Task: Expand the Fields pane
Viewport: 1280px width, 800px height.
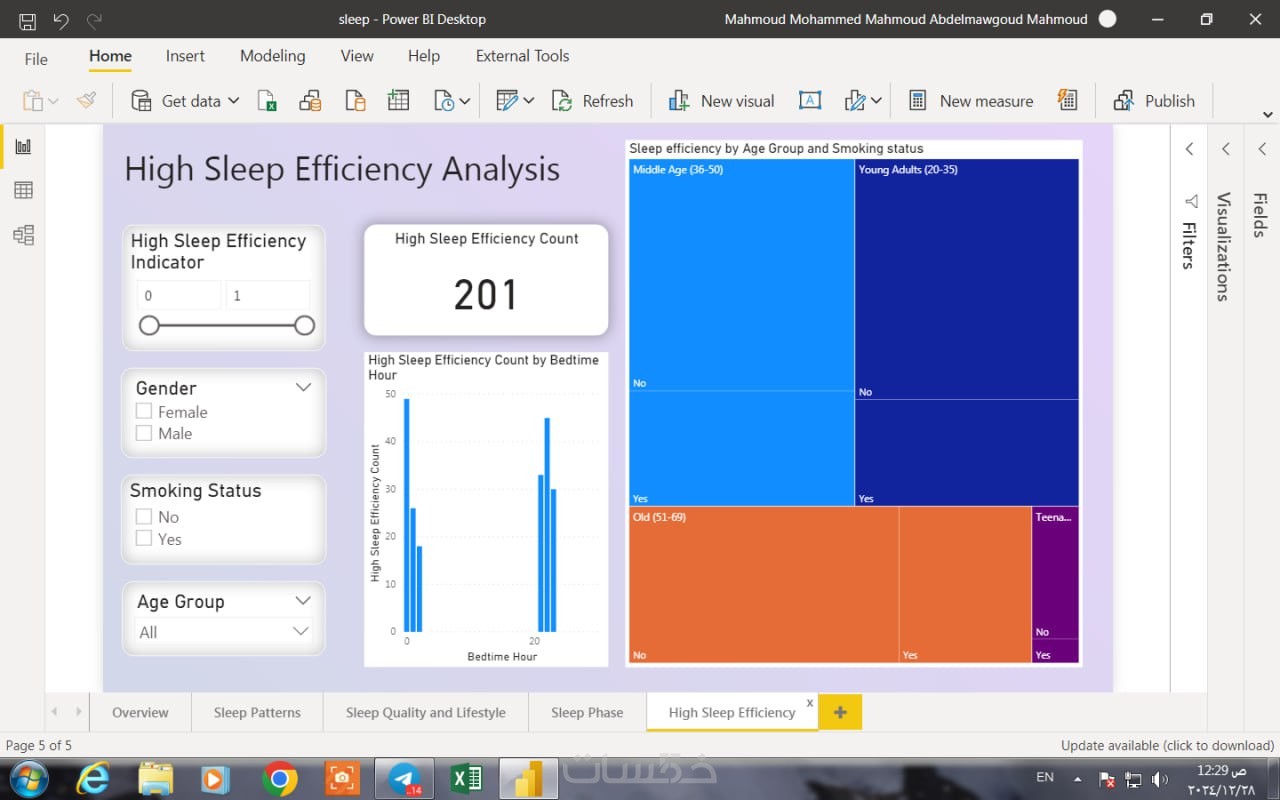Action: pyautogui.click(x=1261, y=149)
